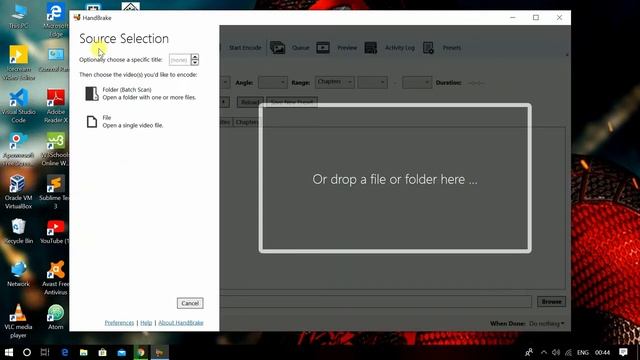The image size is (640, 360).
Task: Click HandBrake taskbar button
Action: click(160, 352)
